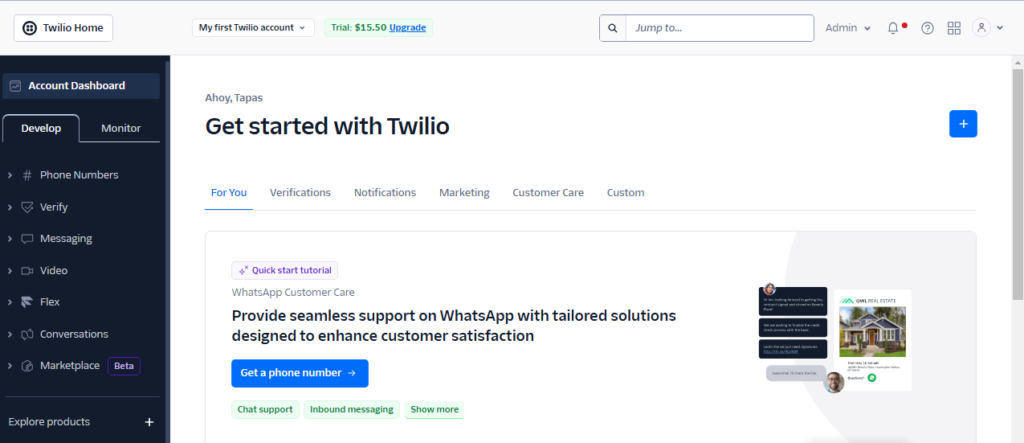Select the Verifications tab
The image size is (1024, 443).
300,193
